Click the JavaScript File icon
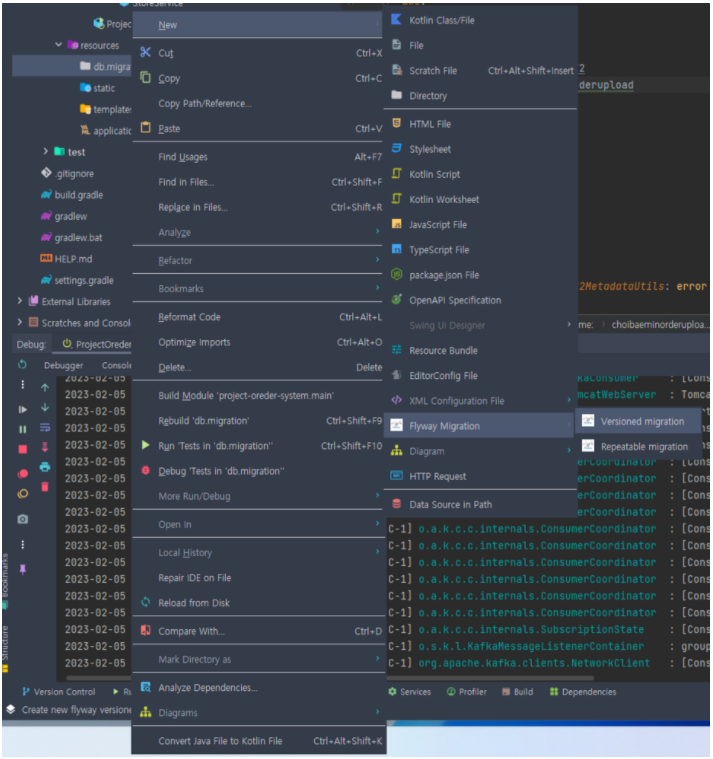The height and width of the screenshot is (759, 713). [x=396, y=224]
